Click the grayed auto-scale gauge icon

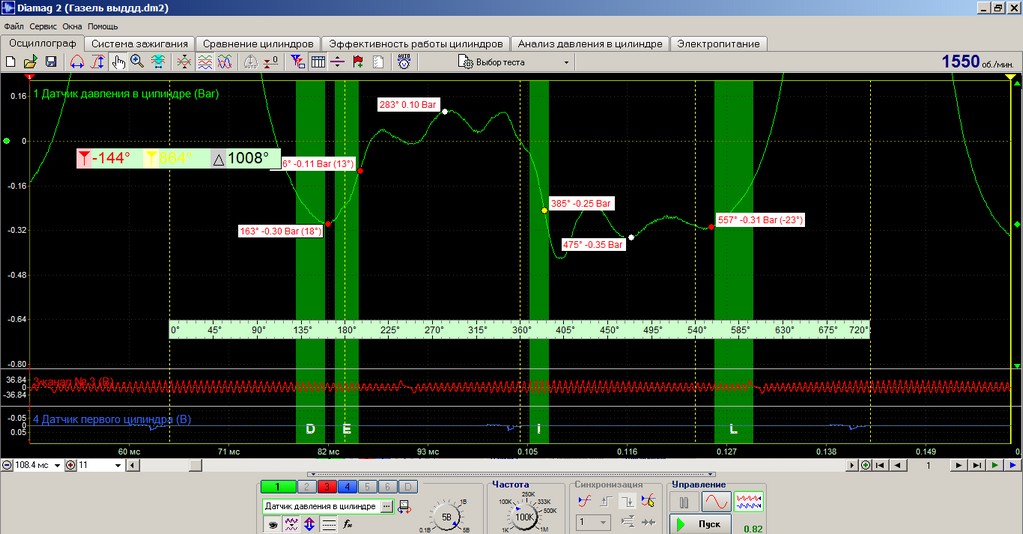pyautogui.click(x=251, y=62)
